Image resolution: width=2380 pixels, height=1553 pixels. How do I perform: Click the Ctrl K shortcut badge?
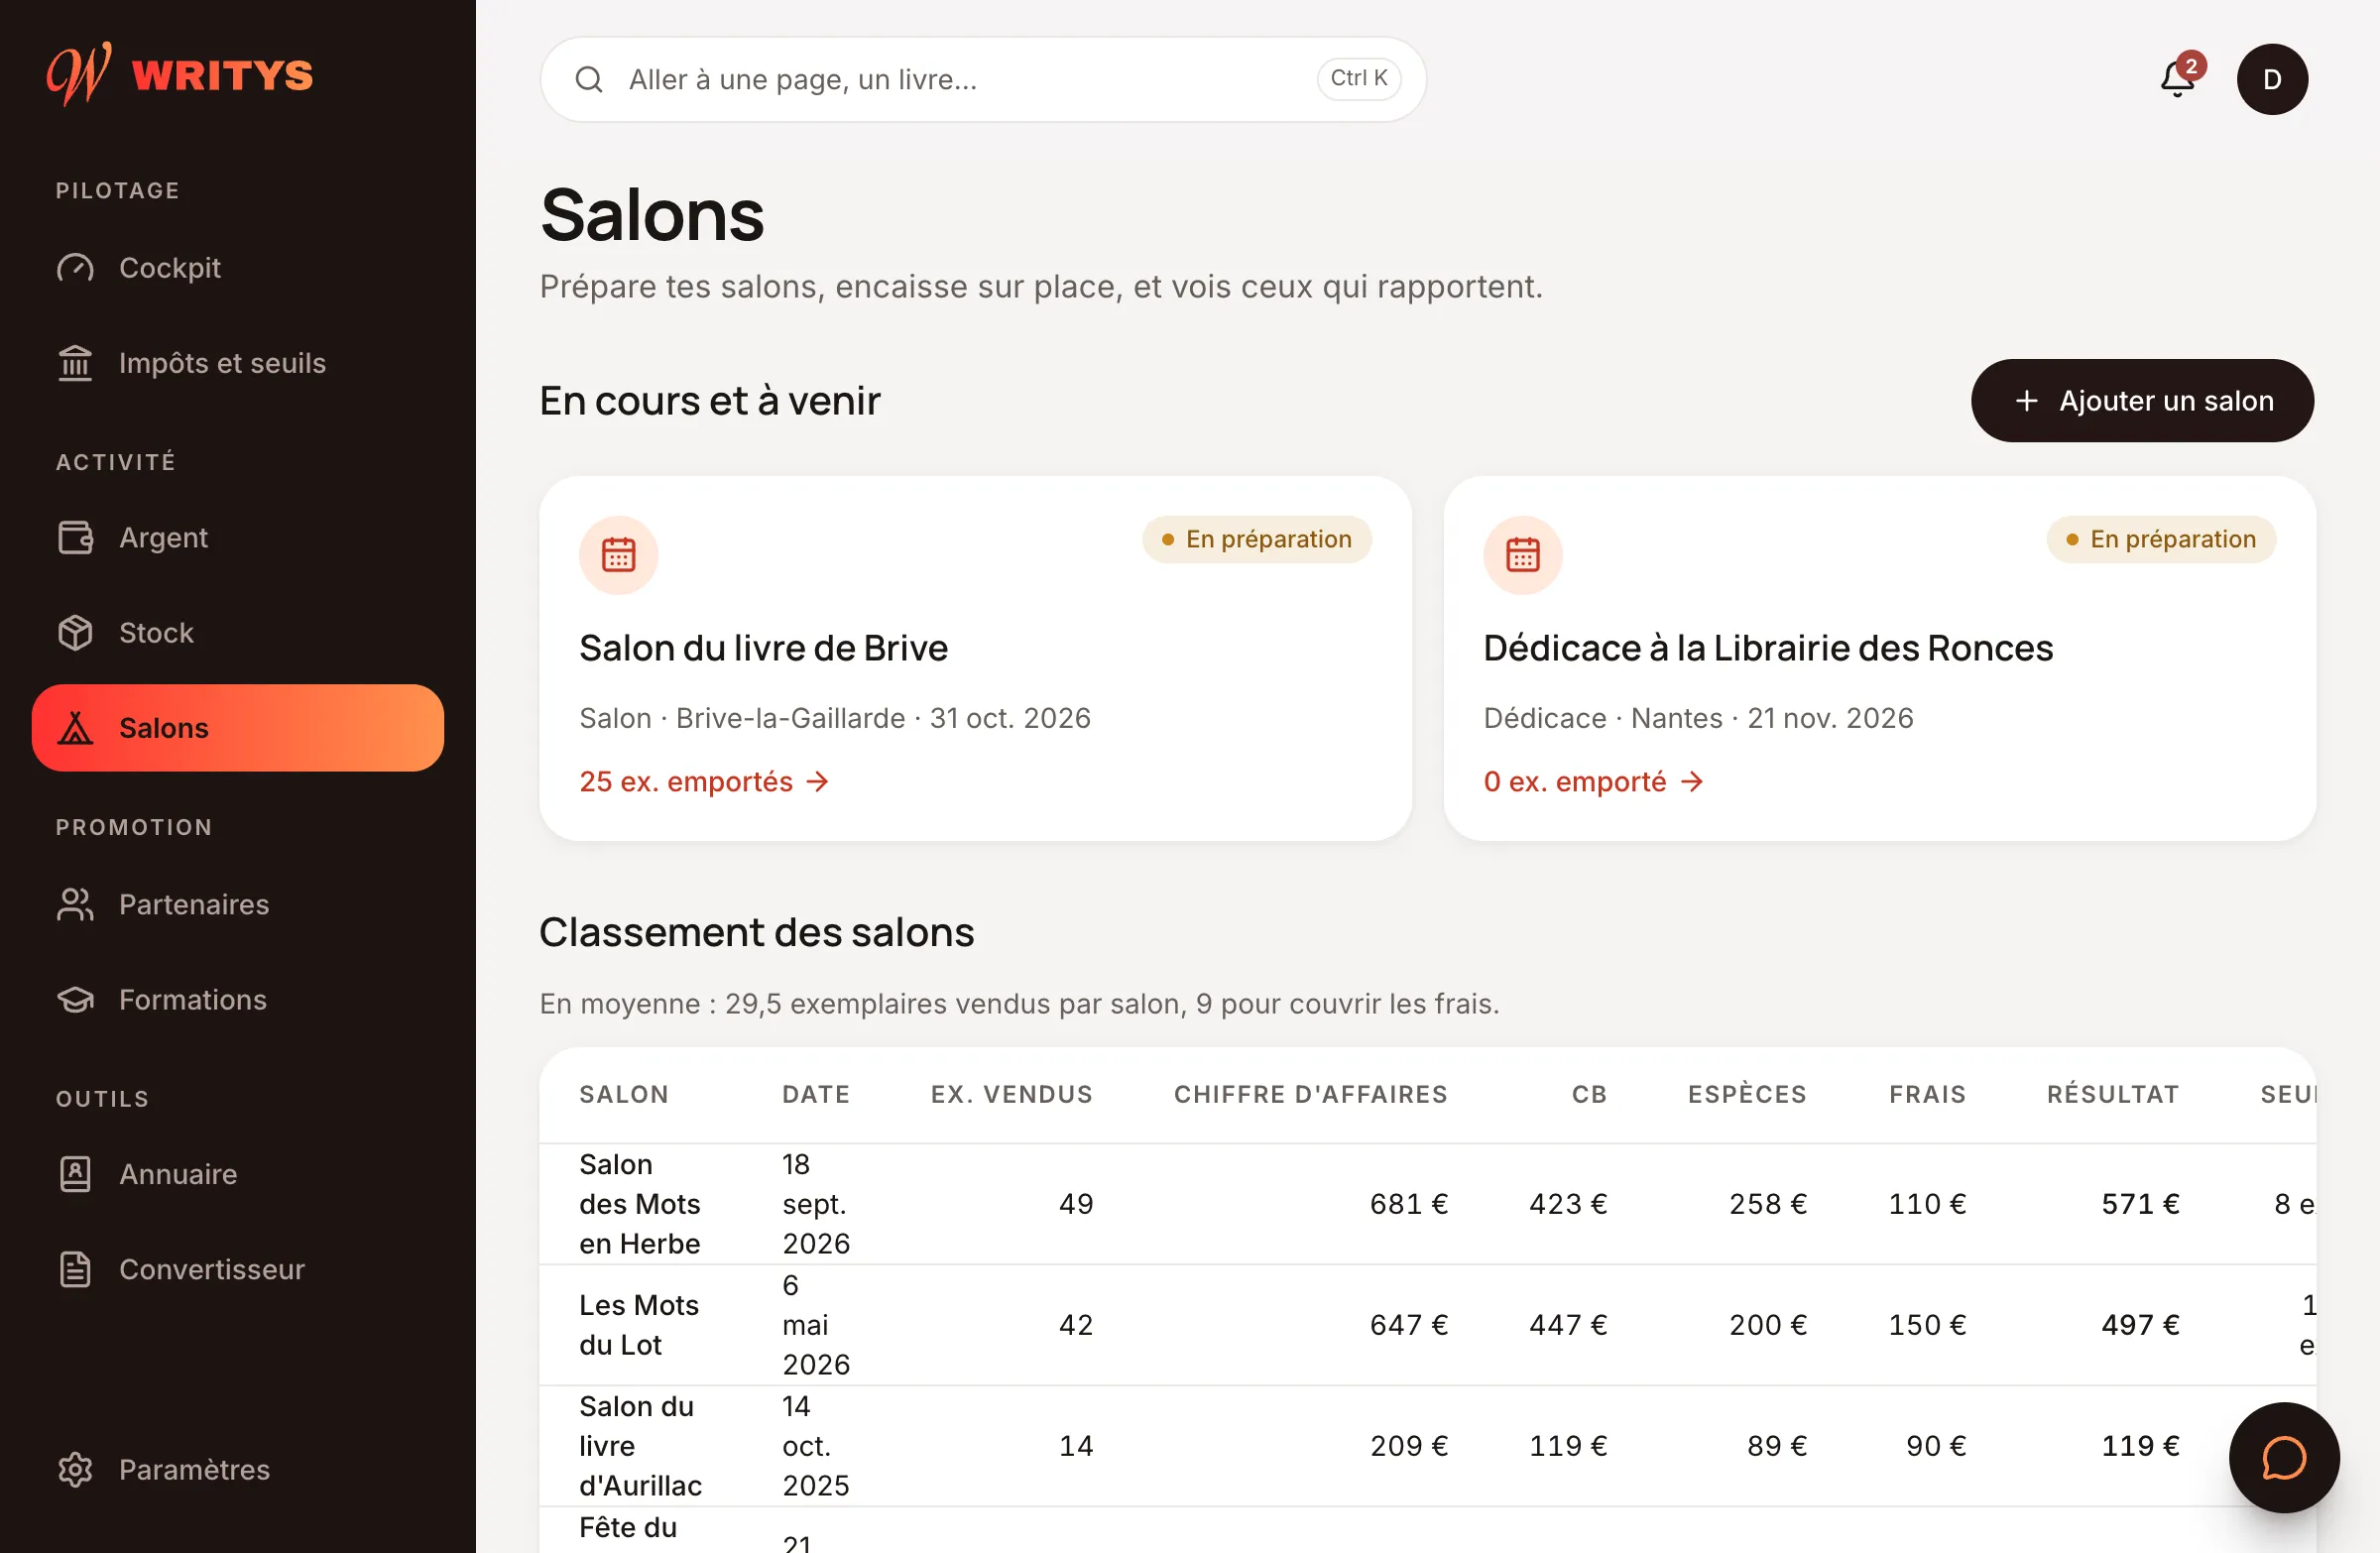click(x=1358, y=78)
